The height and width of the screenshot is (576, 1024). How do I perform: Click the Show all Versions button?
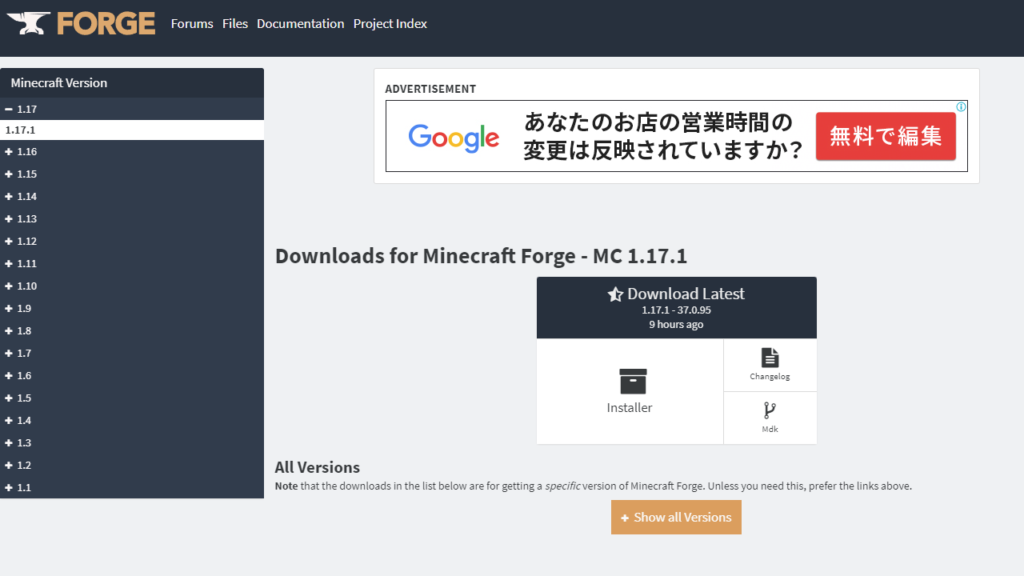click(x=676, y=517)
